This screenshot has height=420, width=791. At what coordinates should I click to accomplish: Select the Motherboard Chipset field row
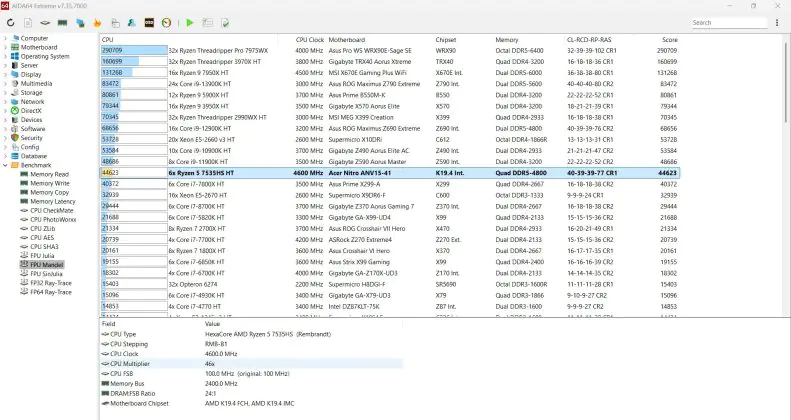pyautogui.click(x=252, y=403)
